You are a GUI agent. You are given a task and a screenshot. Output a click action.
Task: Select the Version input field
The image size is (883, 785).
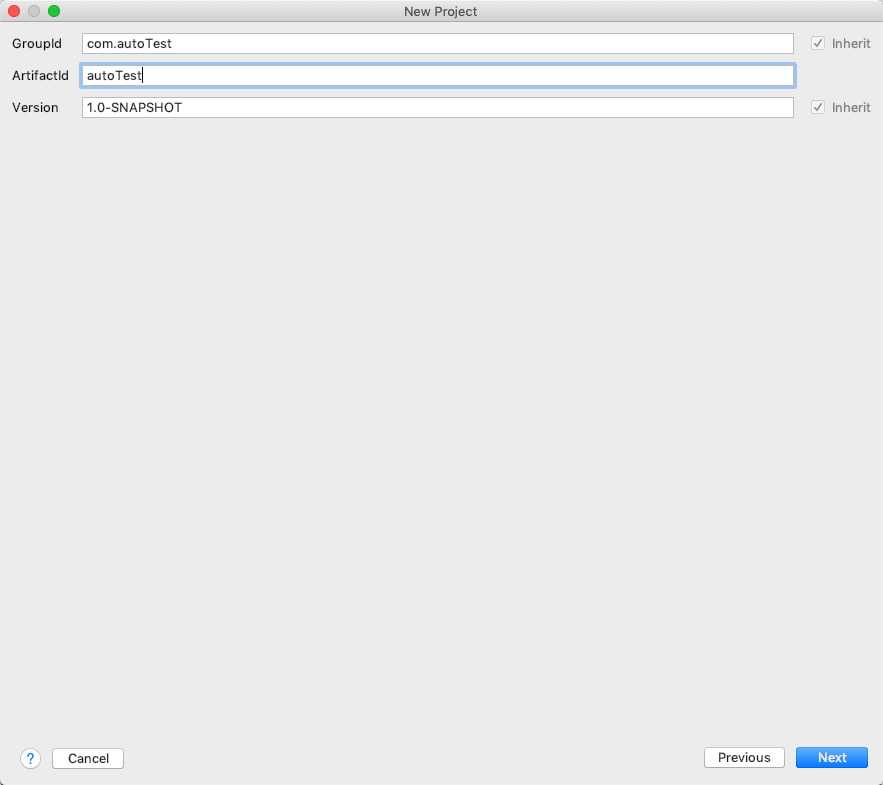point(438,108)
